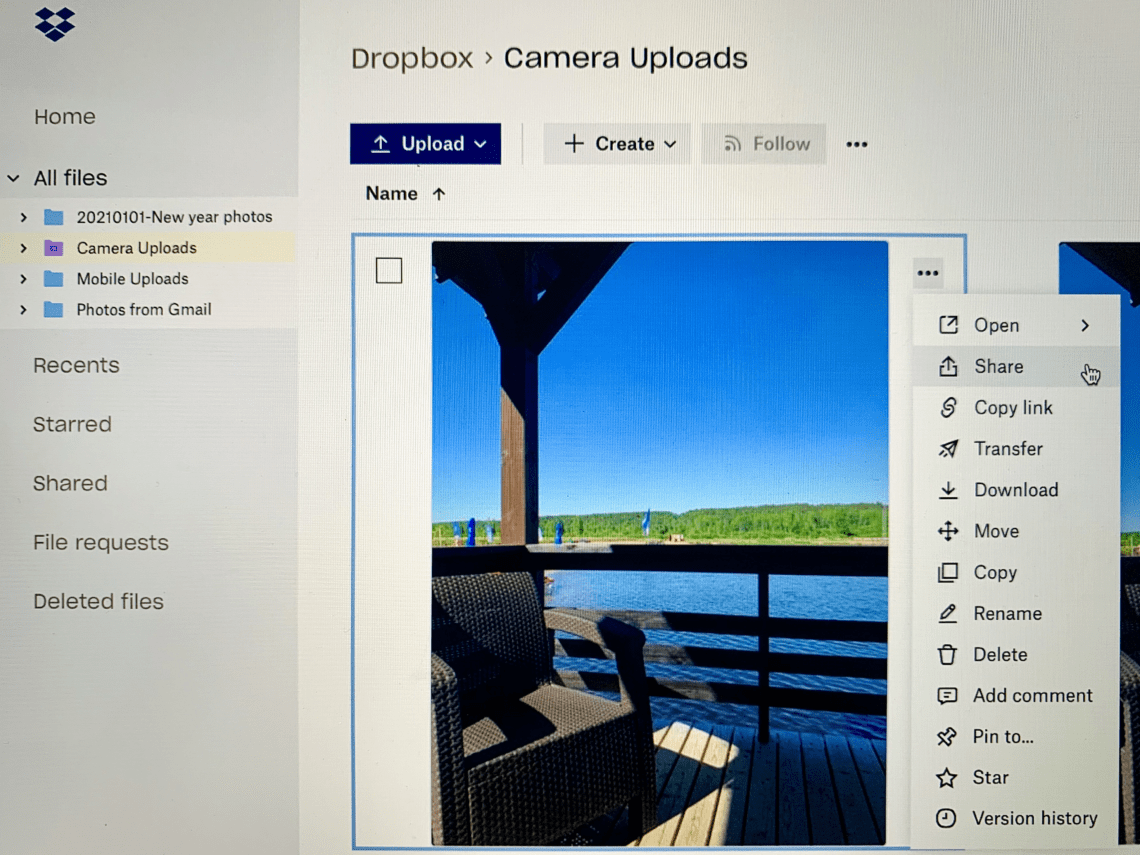Click the Transfer paper plane icon

coord(948,449)
